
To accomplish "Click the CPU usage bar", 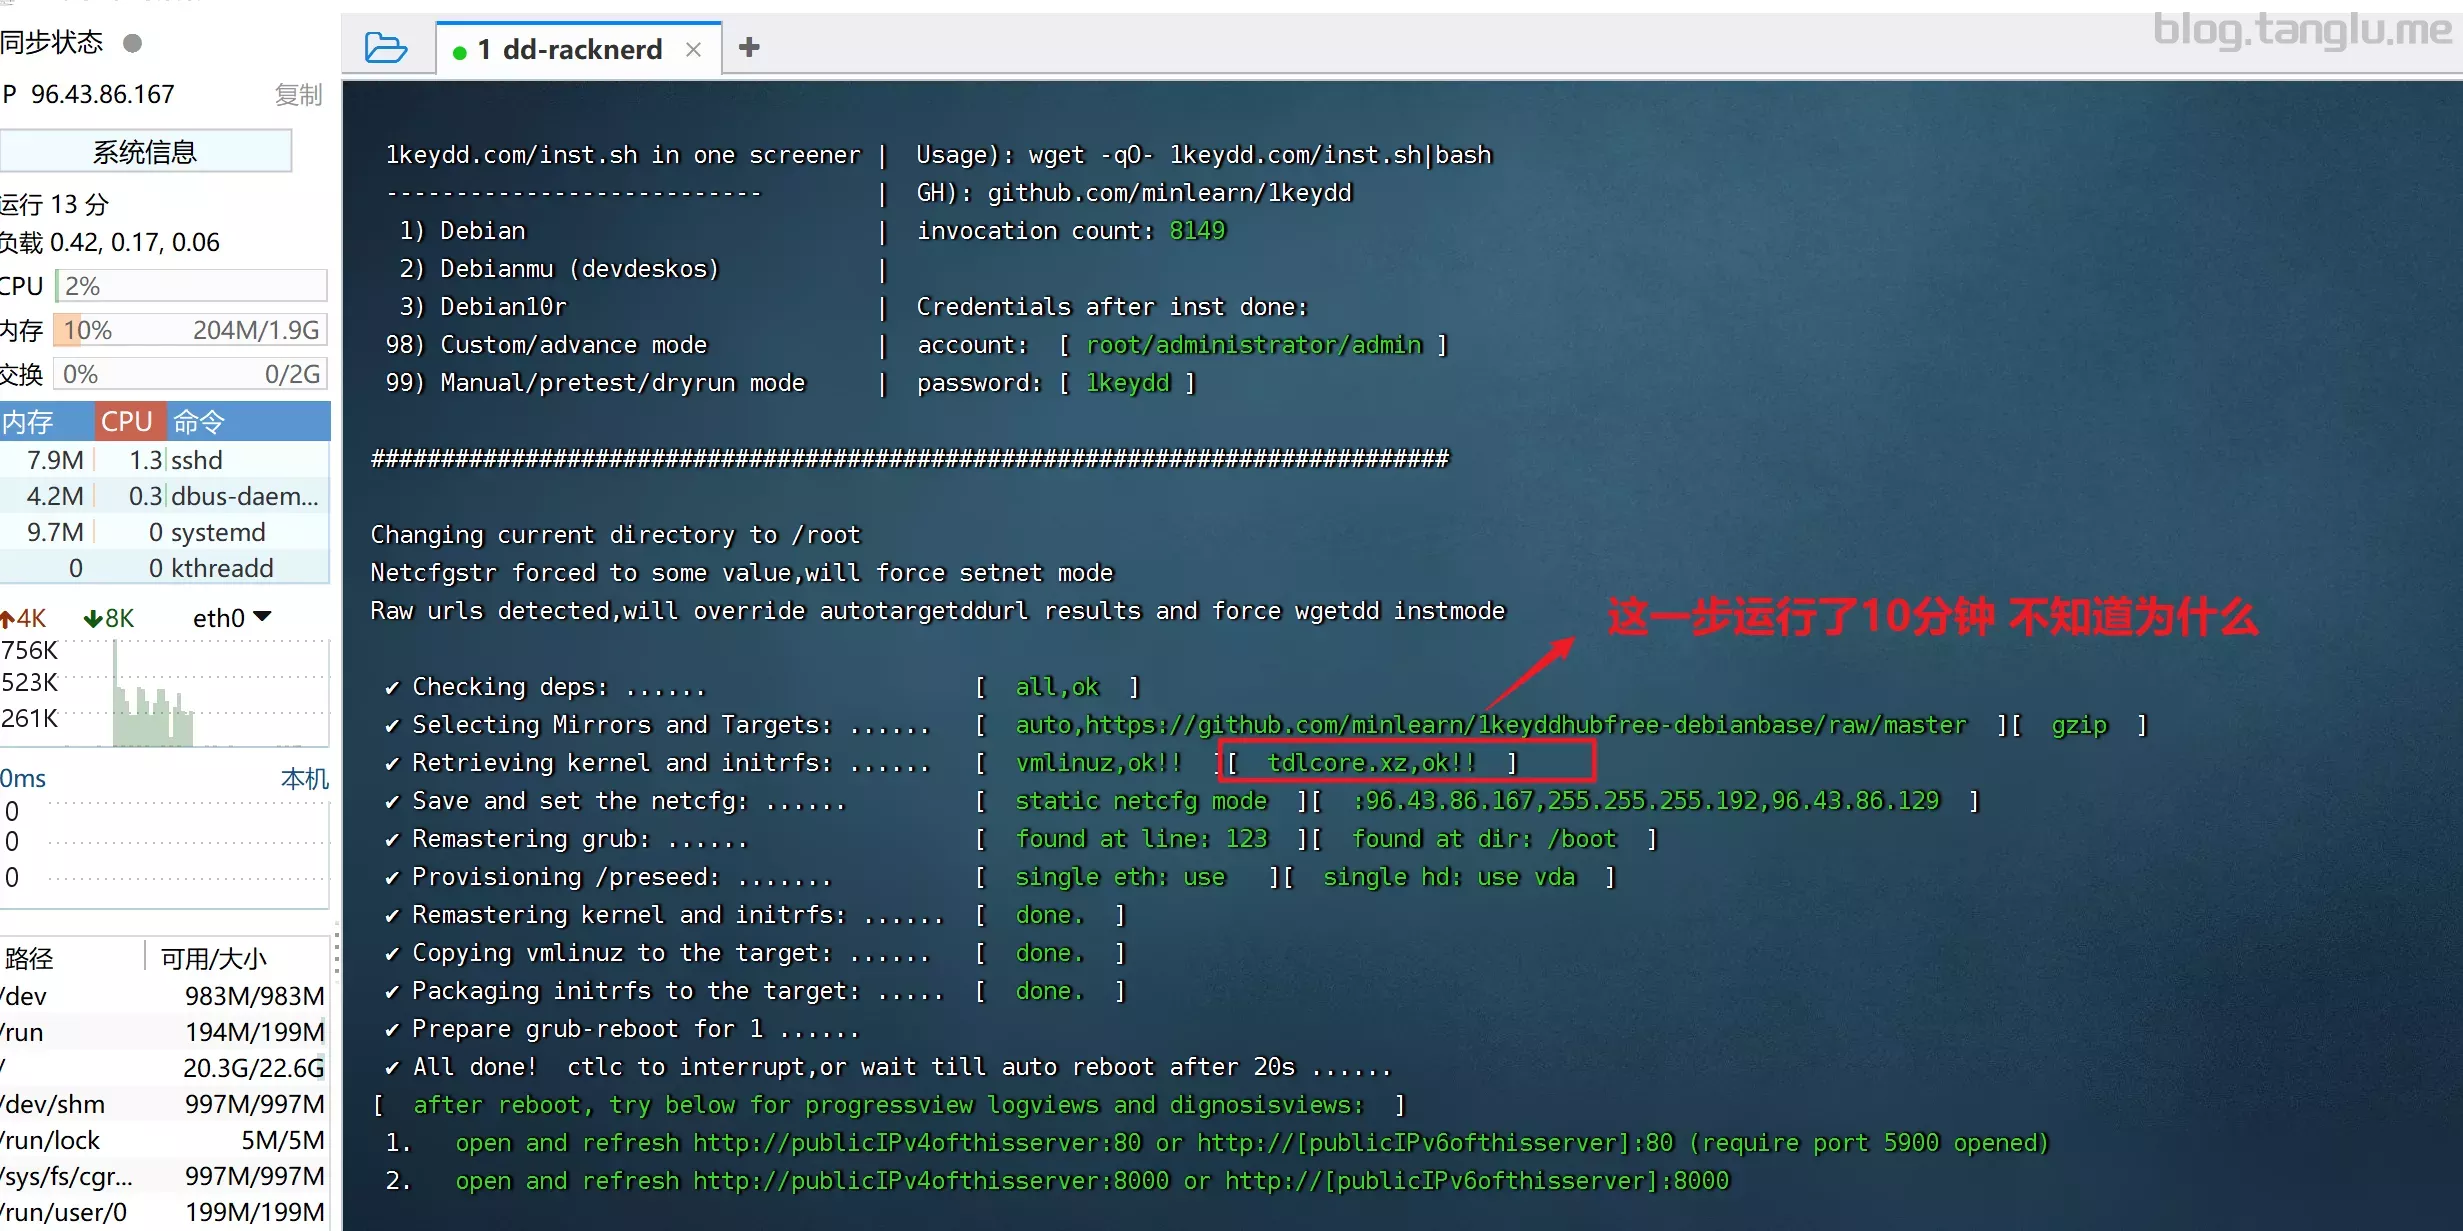I will point(190,286).
